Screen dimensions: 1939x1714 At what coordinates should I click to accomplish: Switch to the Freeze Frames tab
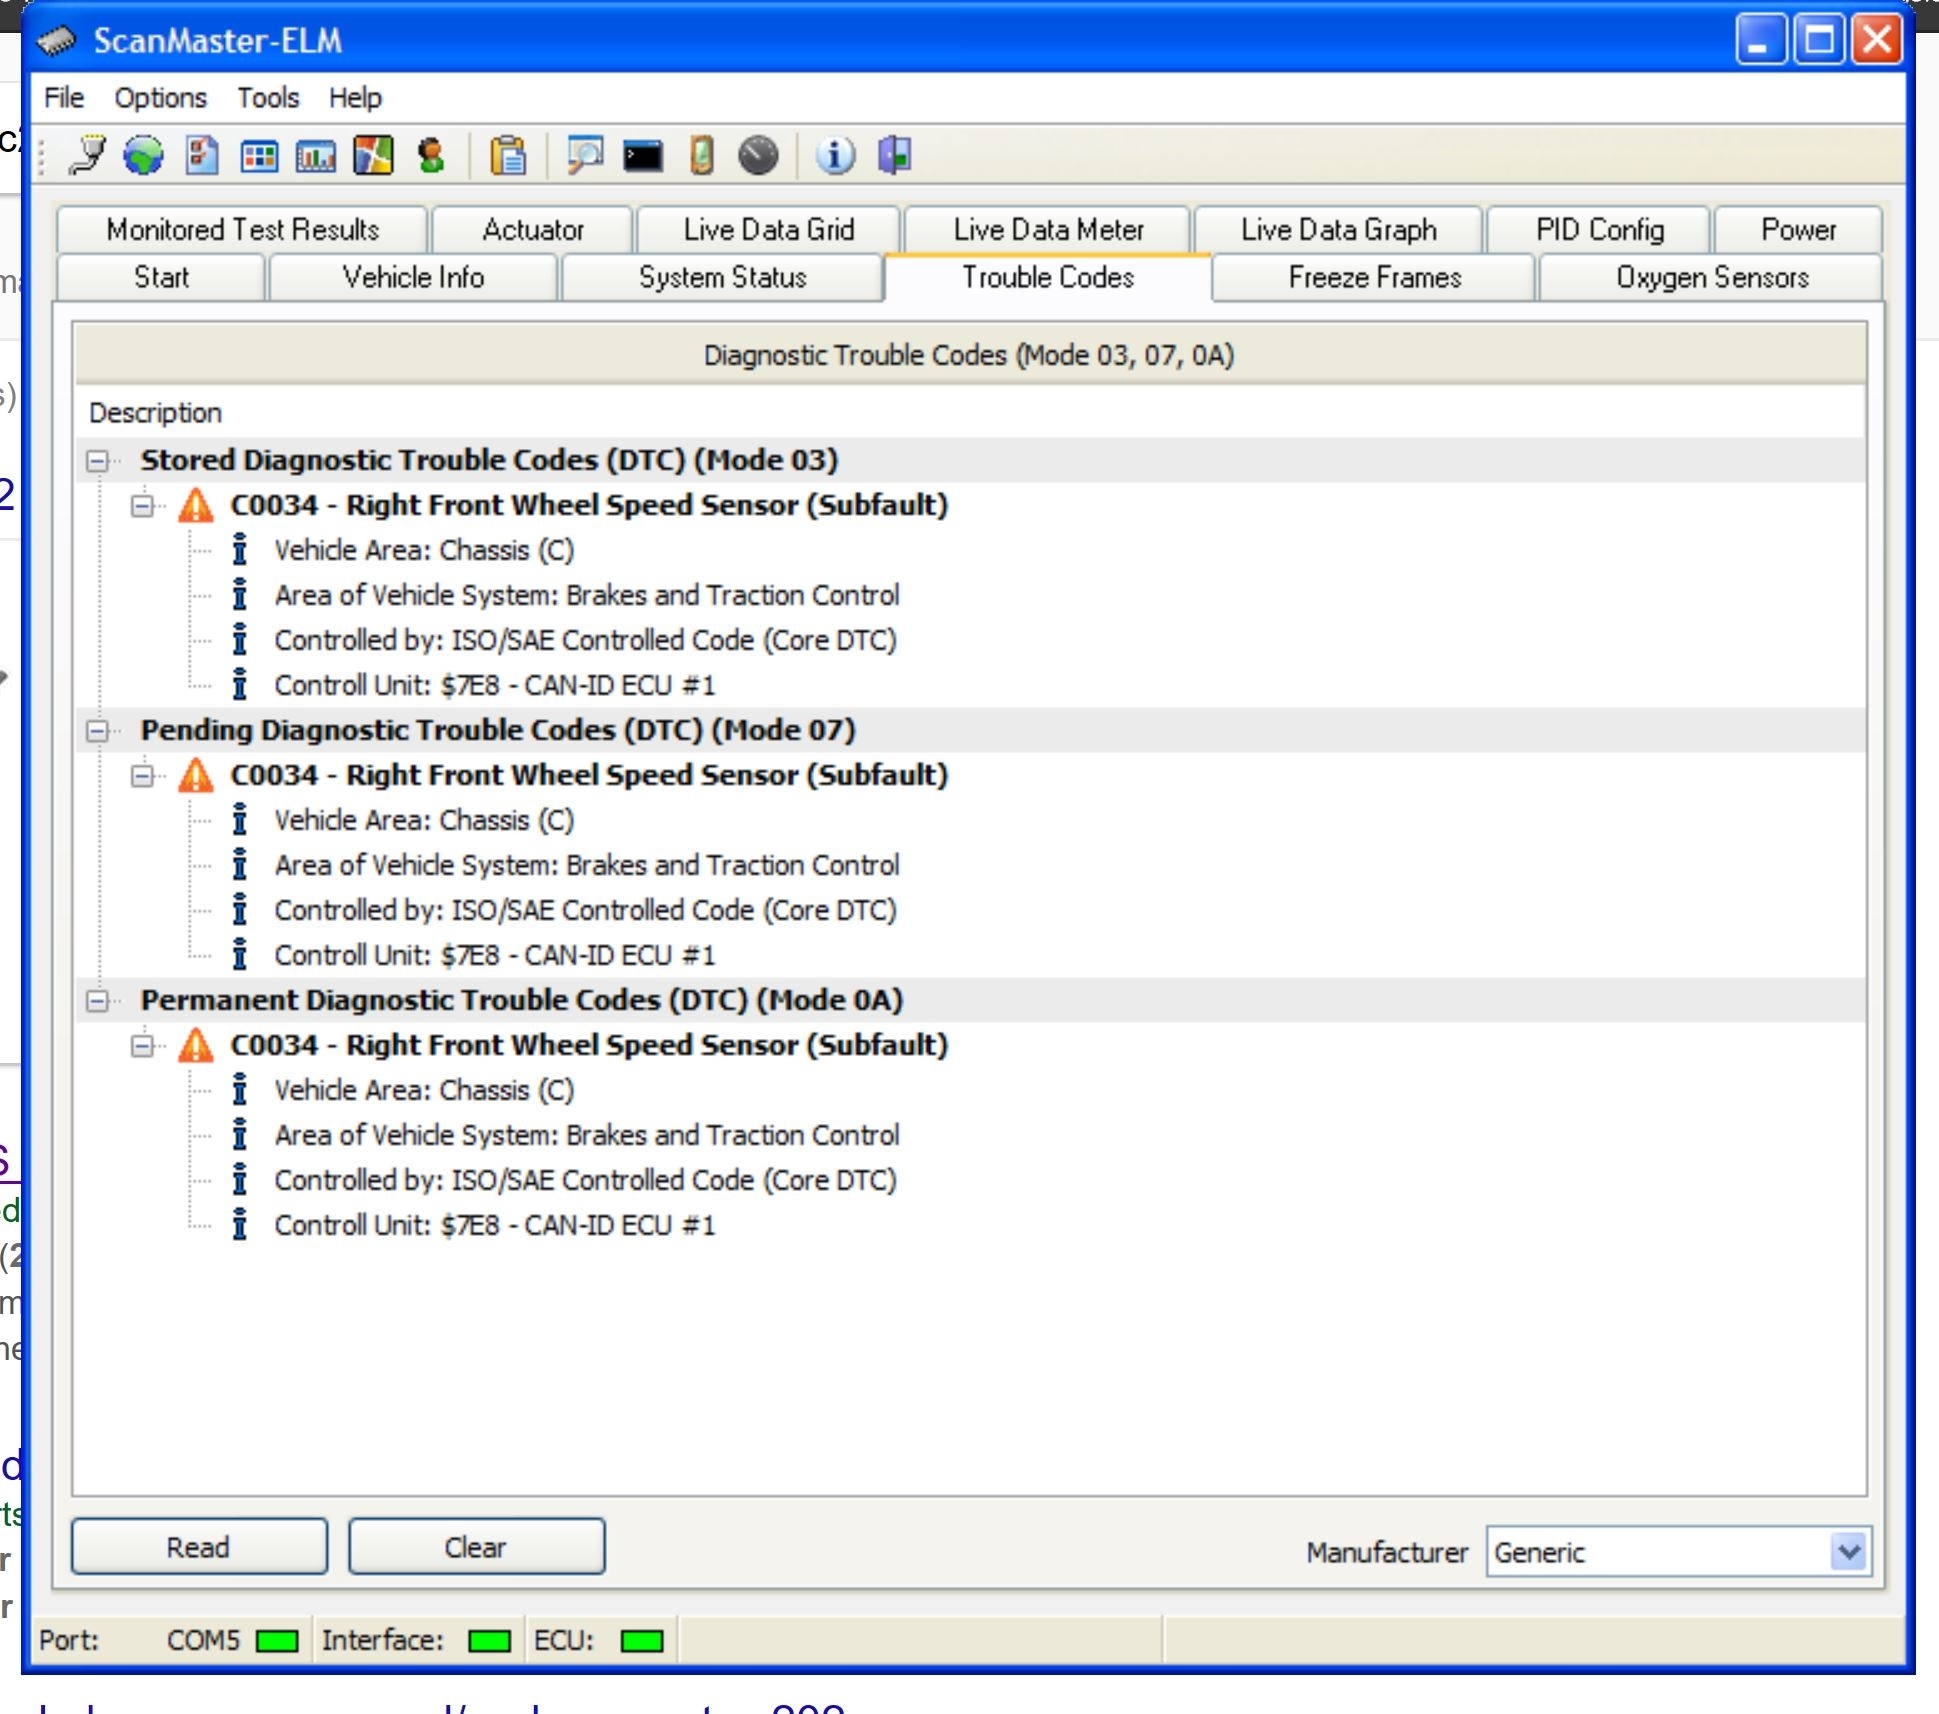click(x=1374, y=277)
